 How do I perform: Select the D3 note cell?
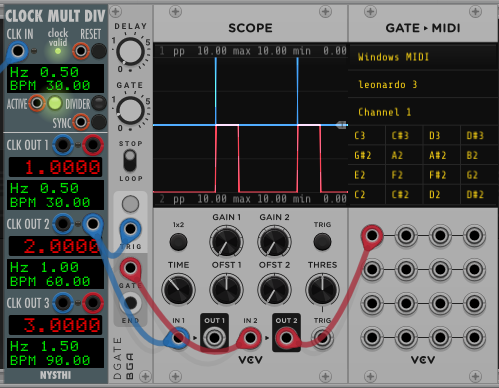click(441, 135)
